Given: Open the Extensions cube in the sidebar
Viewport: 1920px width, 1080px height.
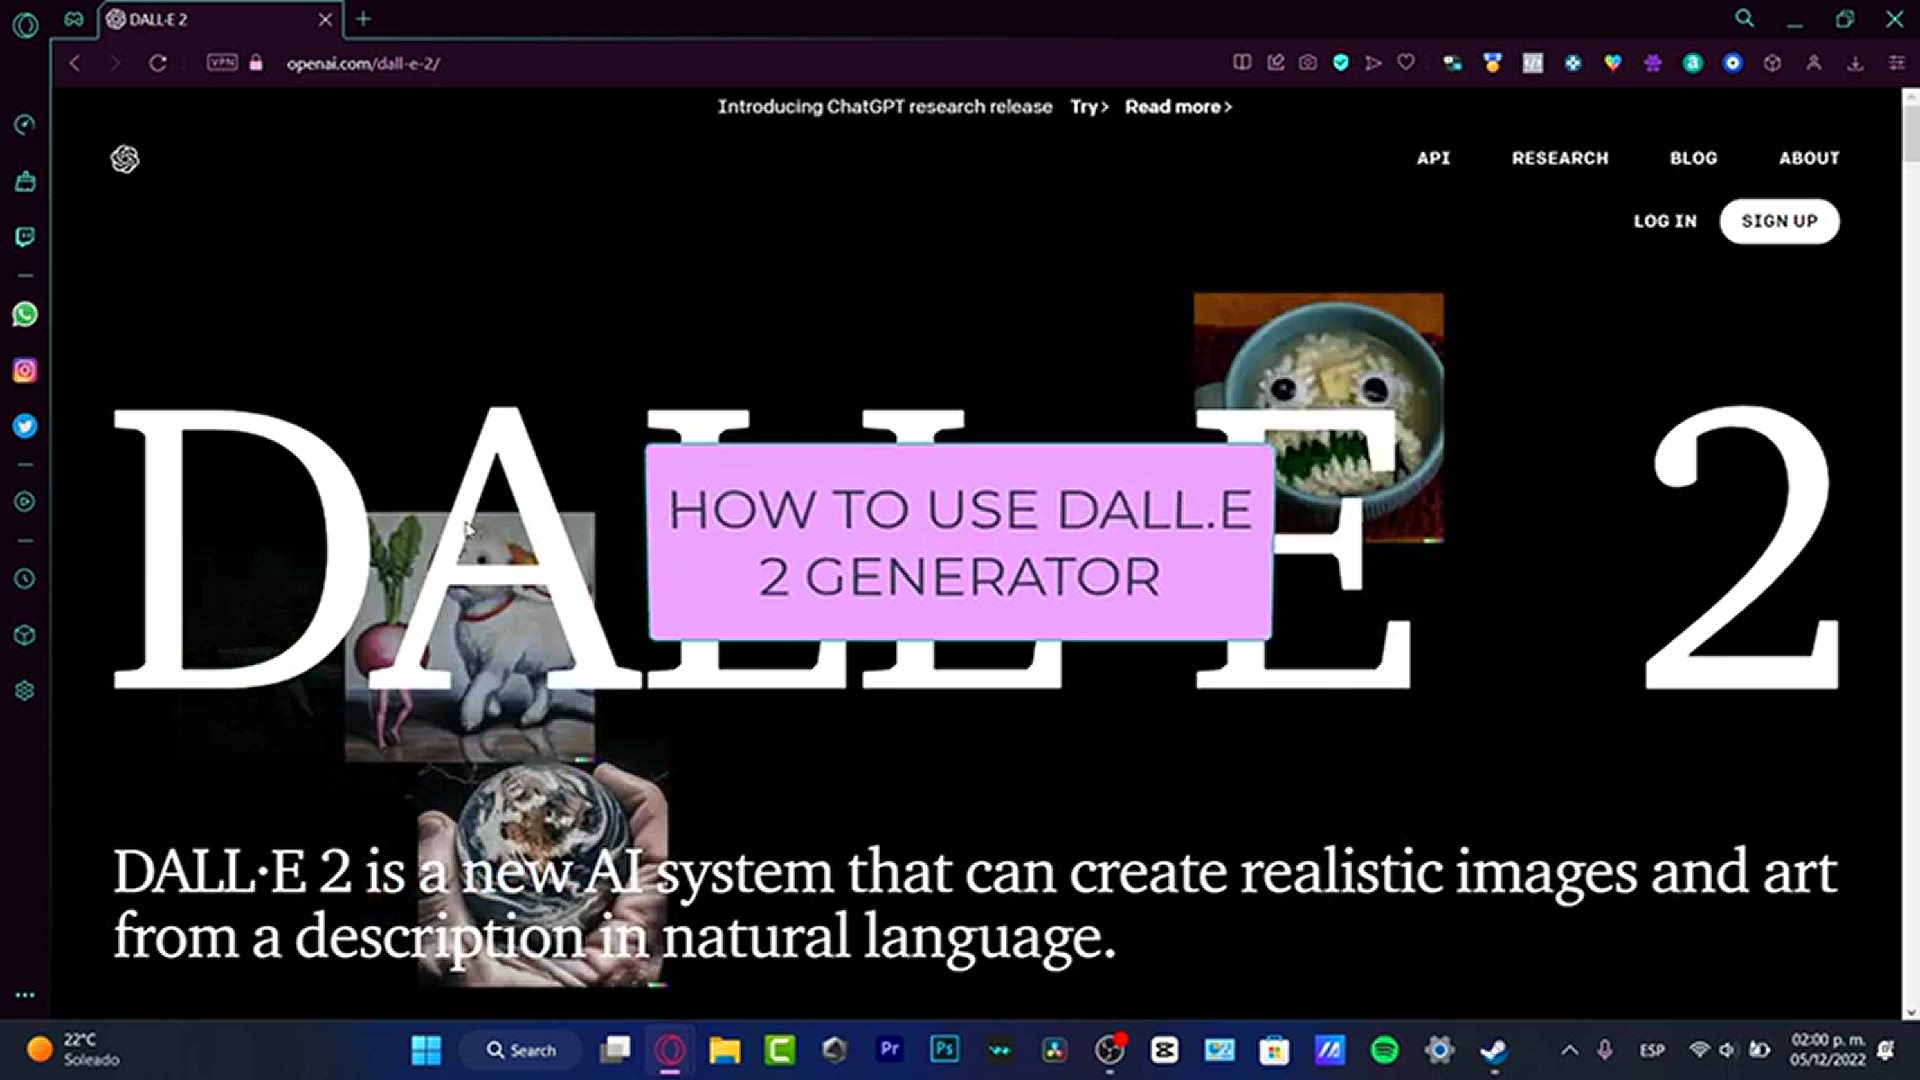Looking at the screenshot, I should (x=25, y=635).
